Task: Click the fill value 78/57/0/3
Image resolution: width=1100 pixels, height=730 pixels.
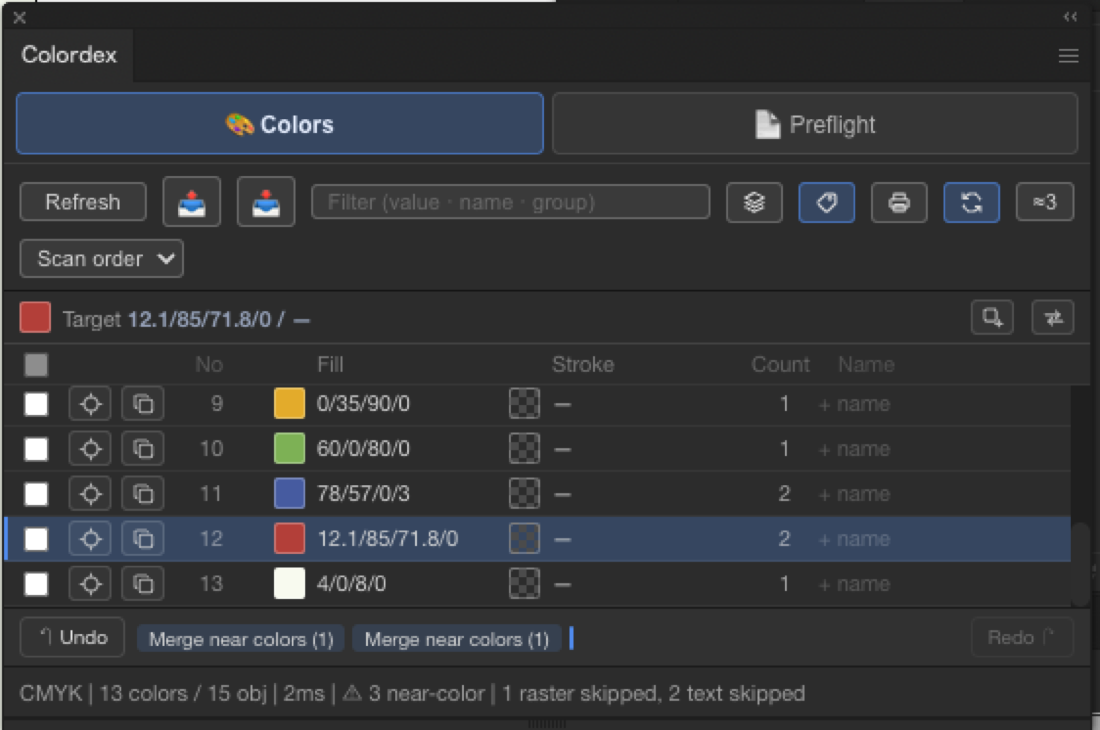Action: coord(363,494)
